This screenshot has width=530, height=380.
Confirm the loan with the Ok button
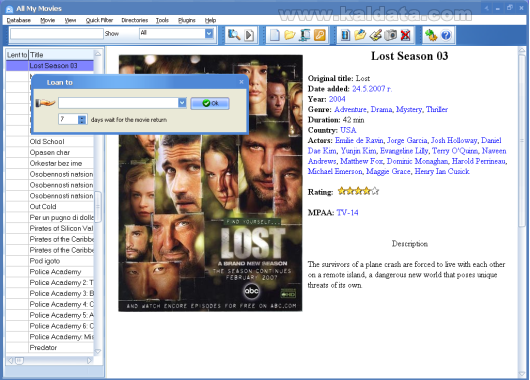tap(210, 103)
